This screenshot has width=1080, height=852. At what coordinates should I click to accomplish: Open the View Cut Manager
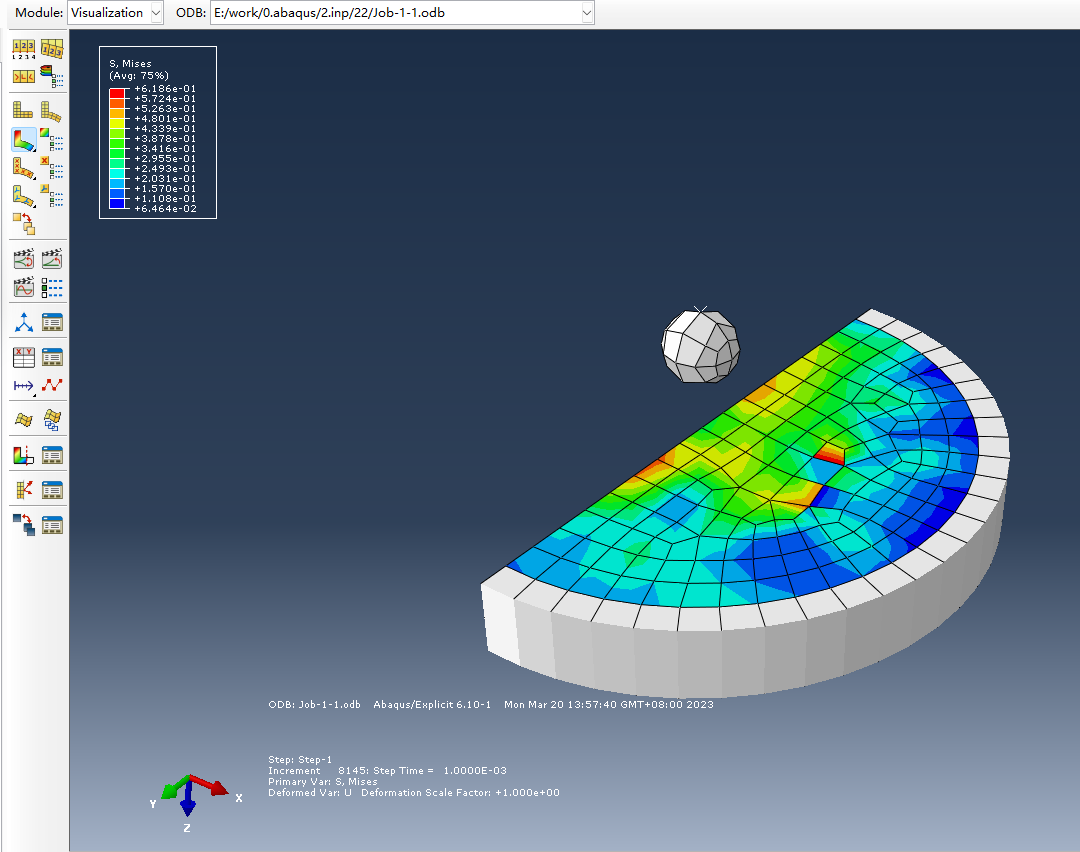pyautogui.click(x=52, y=455)
